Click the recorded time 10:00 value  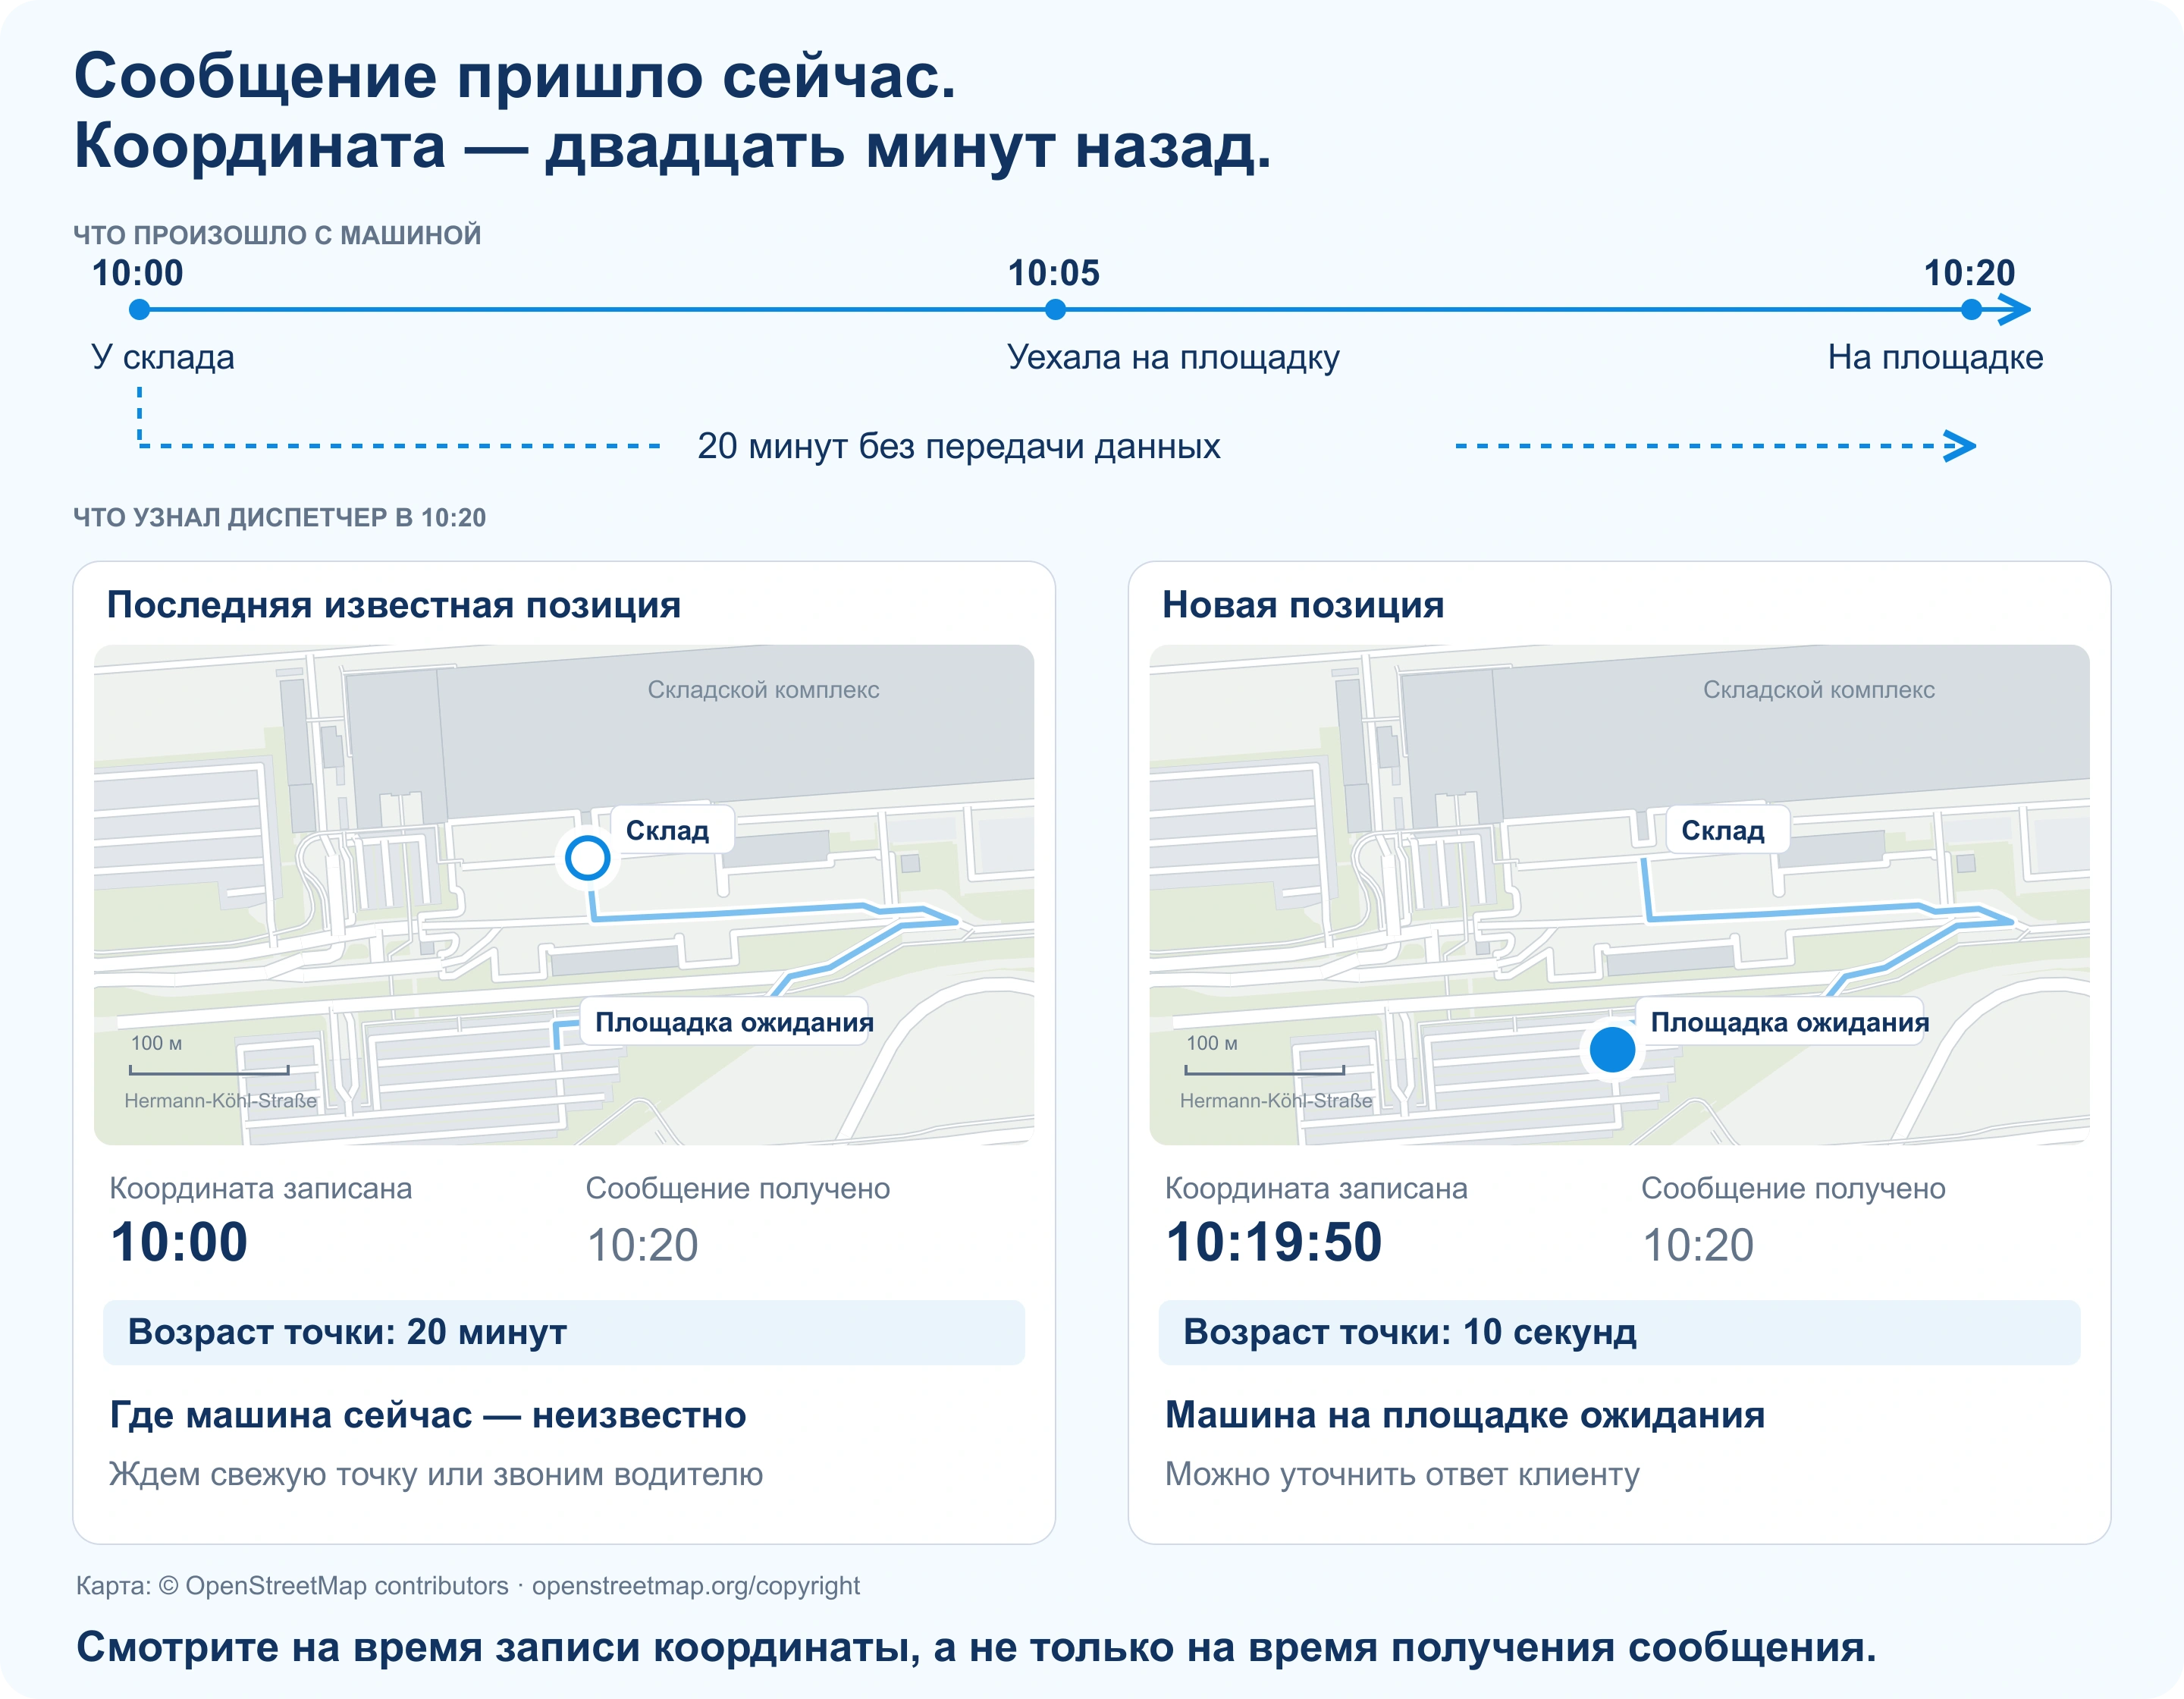tap(179, 1243)
